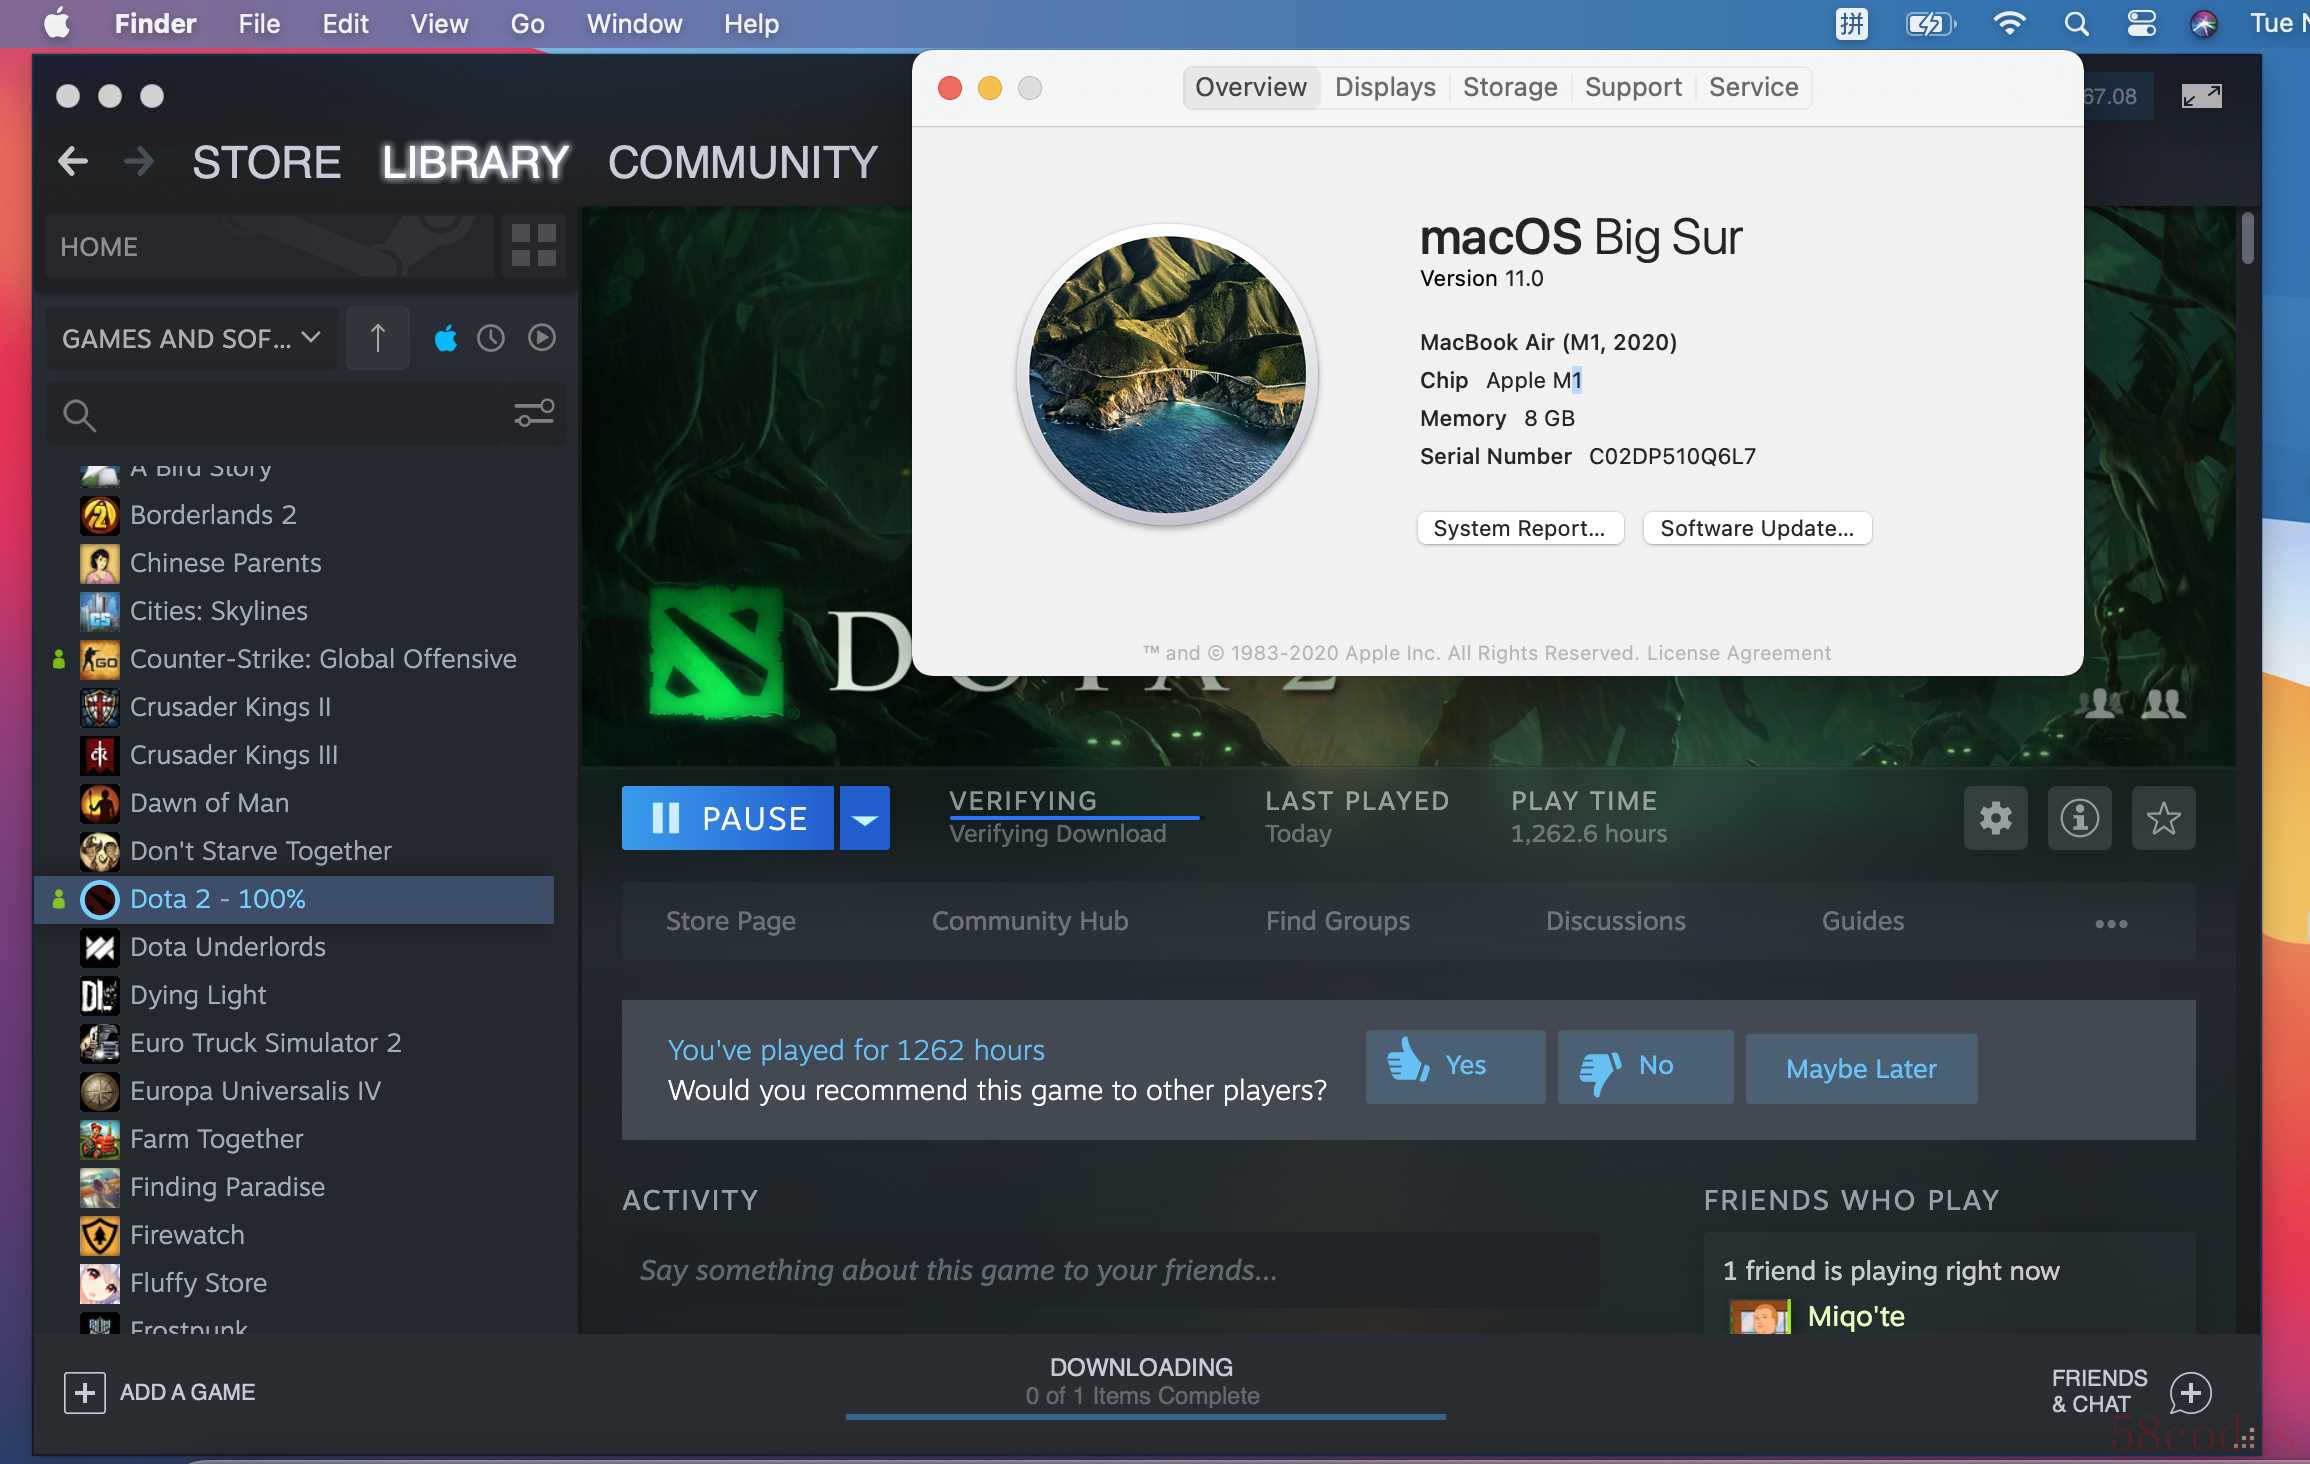
Task: Open advanced search filter sliders icon
Action: pos(533,413)
